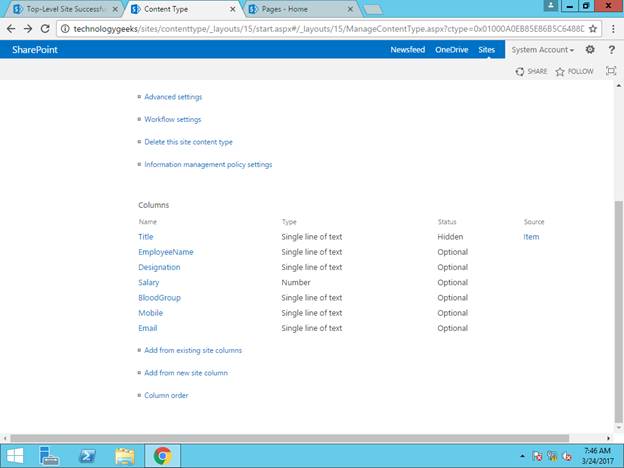
Task: Open the EmployeeName column
Action: click(166, 252)
